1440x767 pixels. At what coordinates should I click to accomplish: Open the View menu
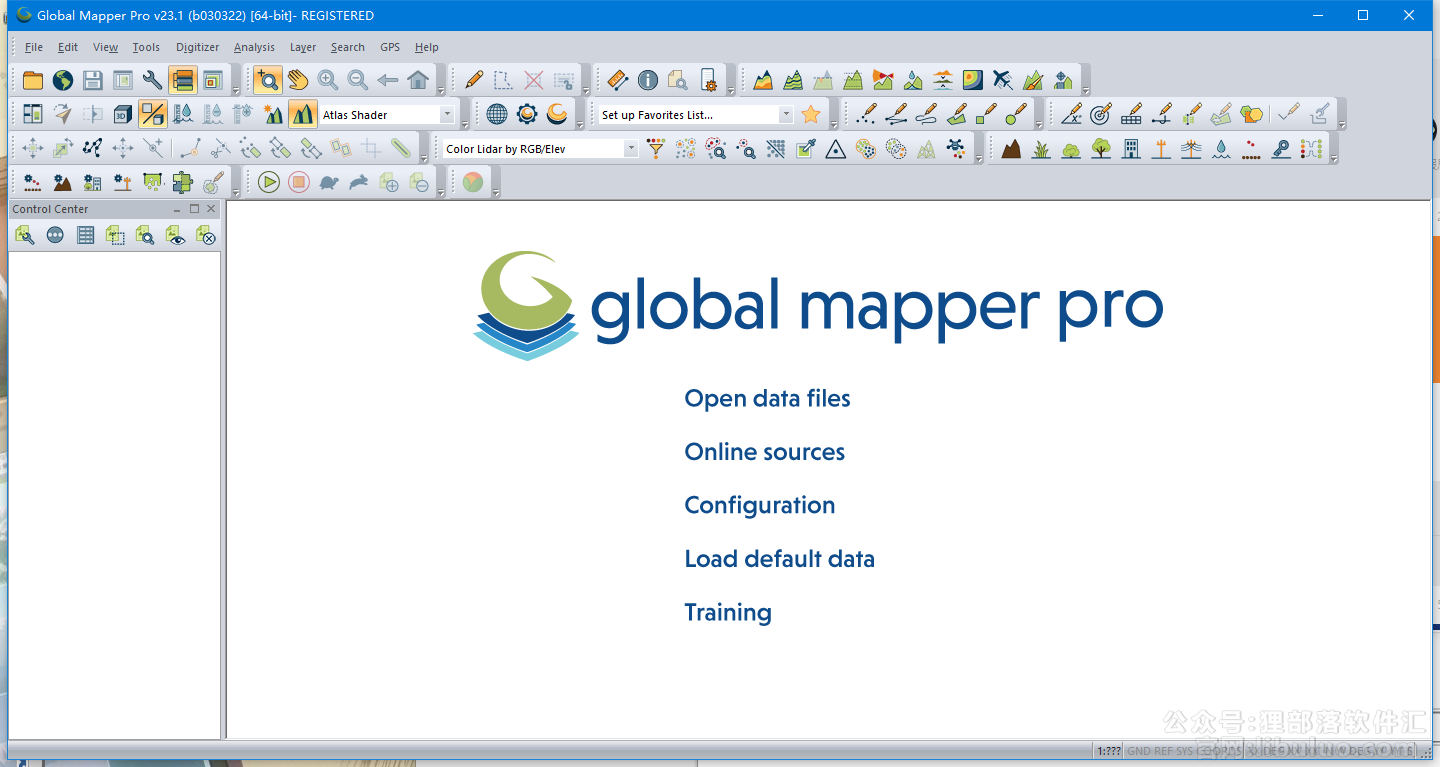coord(105,47)
